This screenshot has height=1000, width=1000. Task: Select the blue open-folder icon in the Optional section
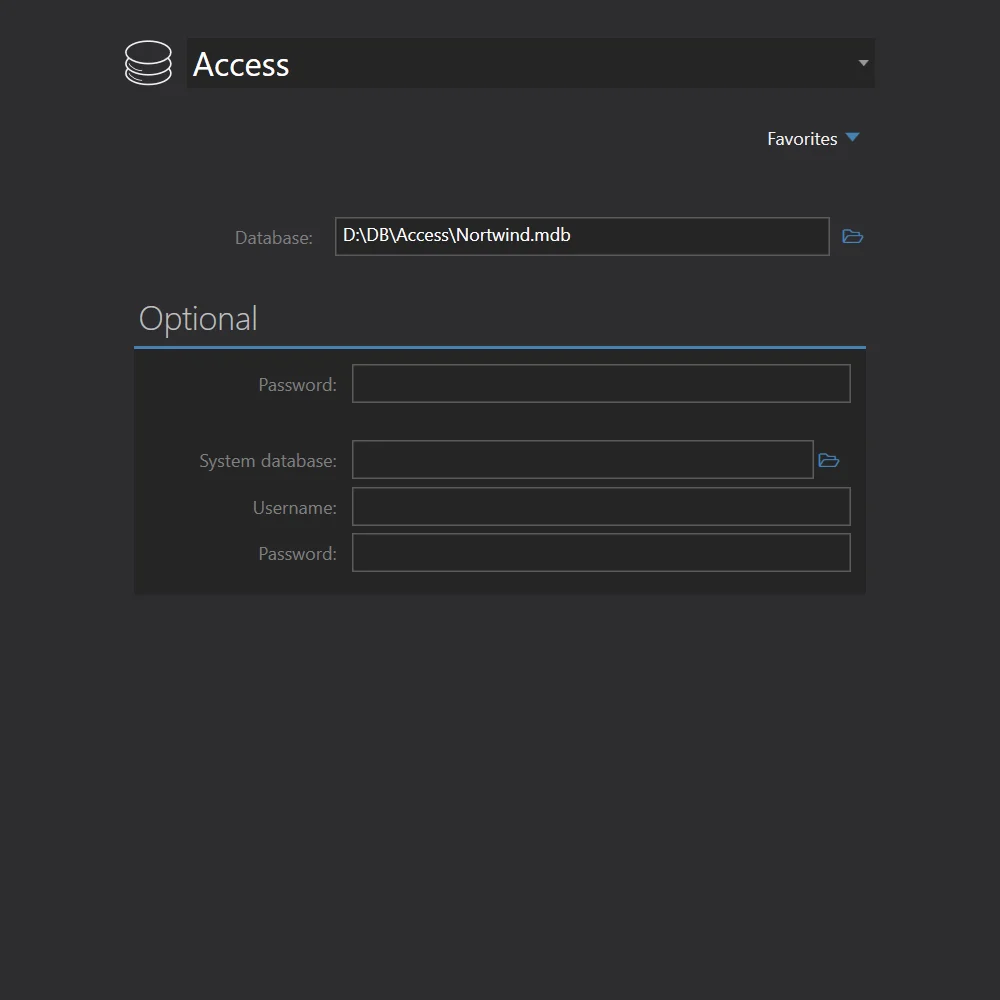coord(829,459)
